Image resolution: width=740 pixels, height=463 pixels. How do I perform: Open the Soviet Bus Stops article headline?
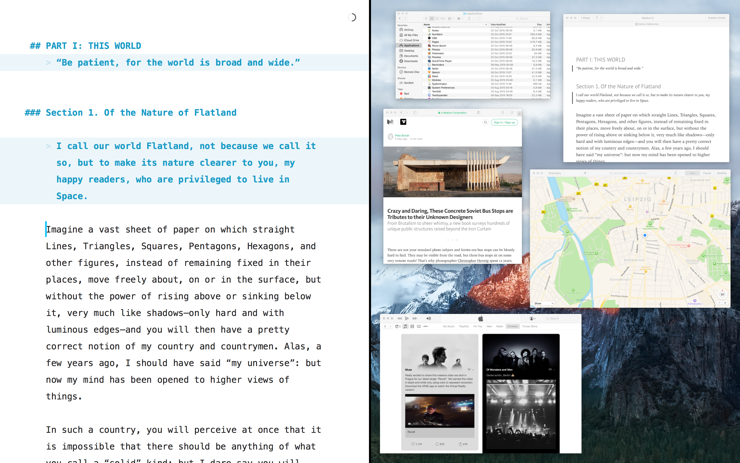[450, 214]
